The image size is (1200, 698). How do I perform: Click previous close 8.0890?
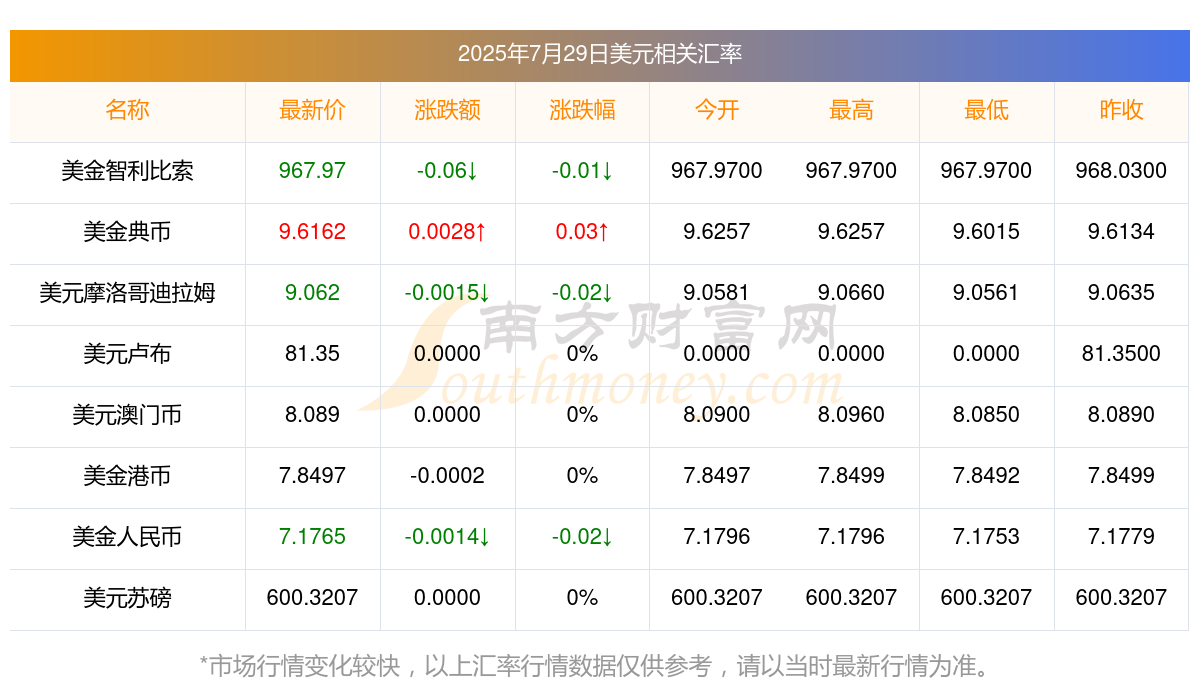coord(1121,415)
